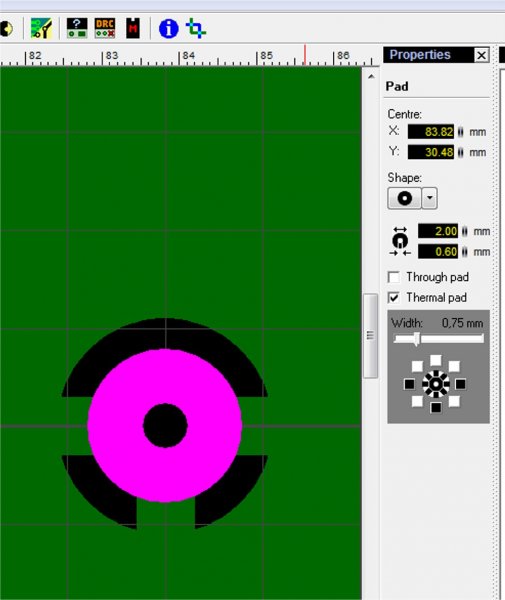The image size is (505, 600).
Task: Click the drill diameter field 0.60
Action: pos(438,252)
